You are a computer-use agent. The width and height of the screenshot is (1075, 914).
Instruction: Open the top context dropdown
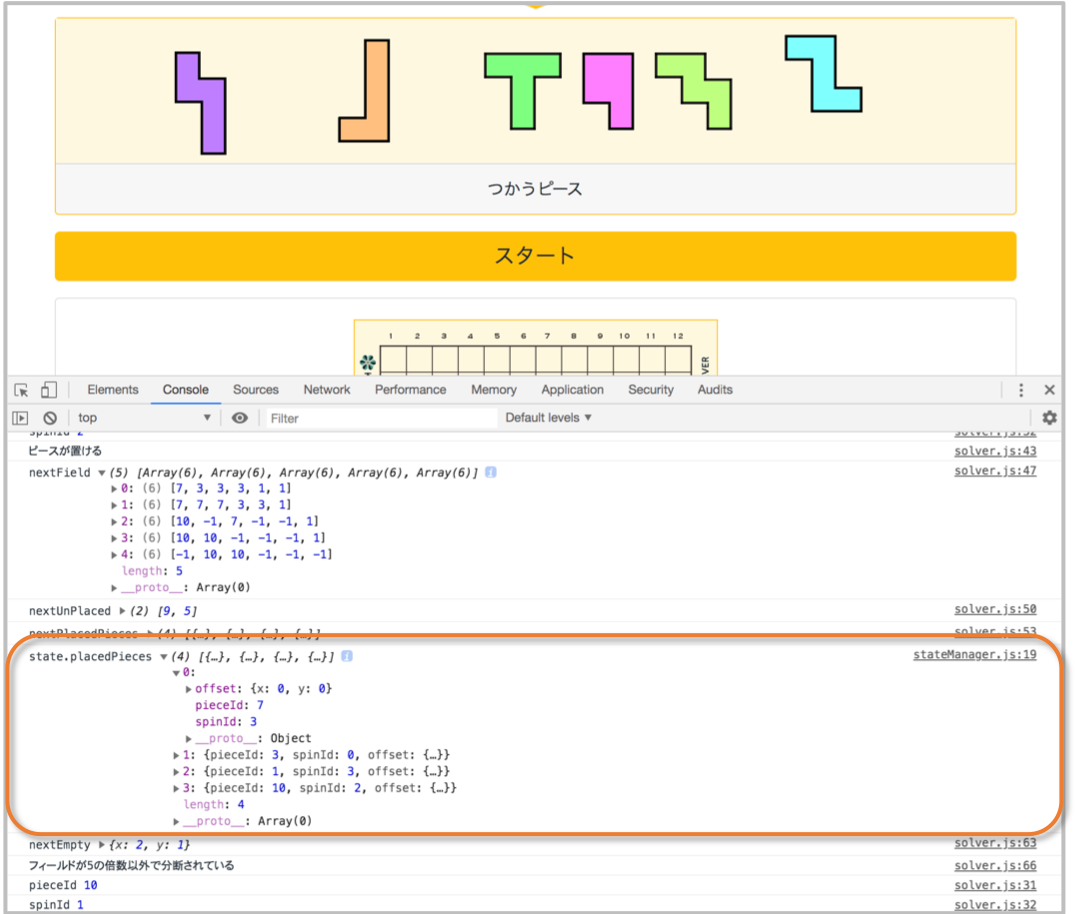pos(144,418)
